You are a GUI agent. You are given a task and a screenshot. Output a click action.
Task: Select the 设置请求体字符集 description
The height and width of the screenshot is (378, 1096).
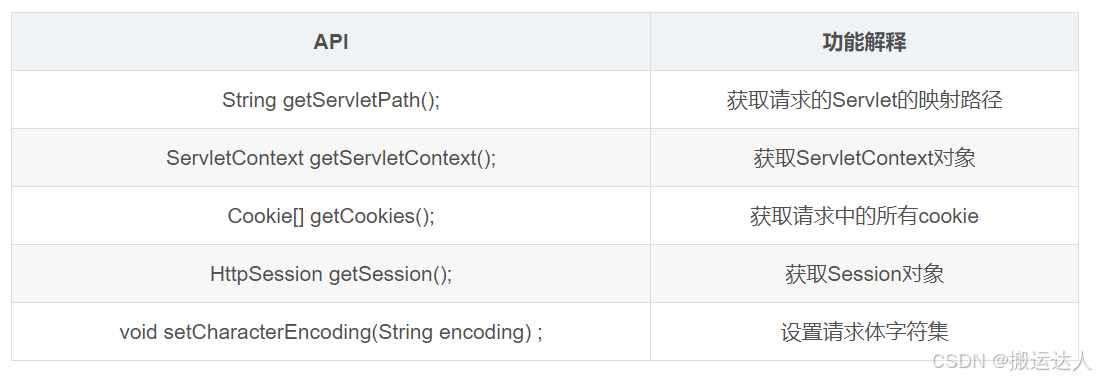(864, 332)
